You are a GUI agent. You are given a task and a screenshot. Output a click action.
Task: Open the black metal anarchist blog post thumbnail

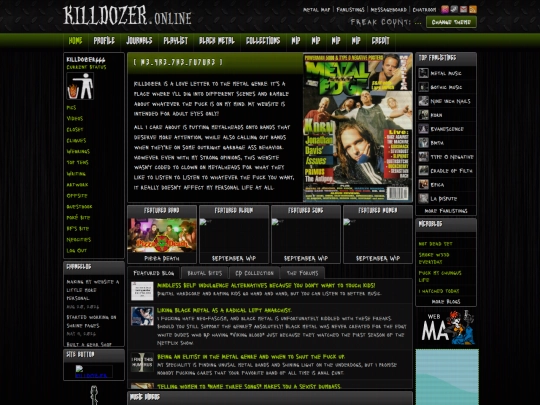142,316
